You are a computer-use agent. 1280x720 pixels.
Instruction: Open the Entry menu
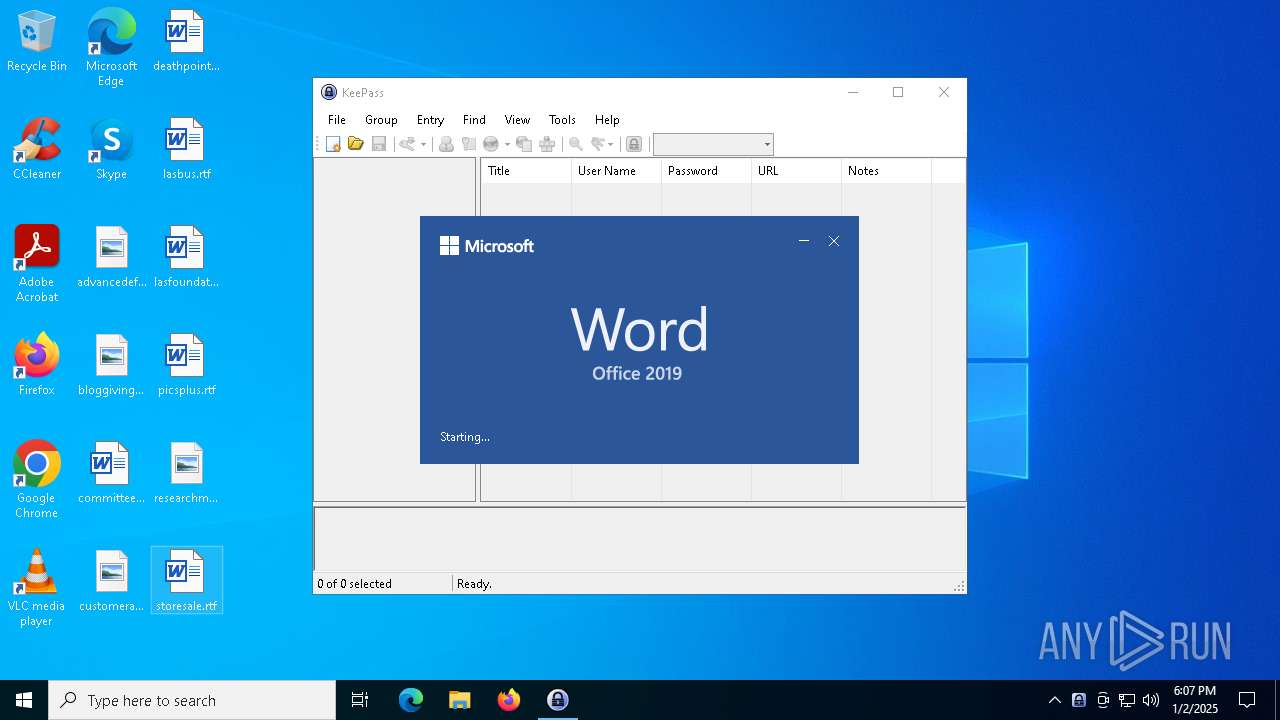(430, 119)
